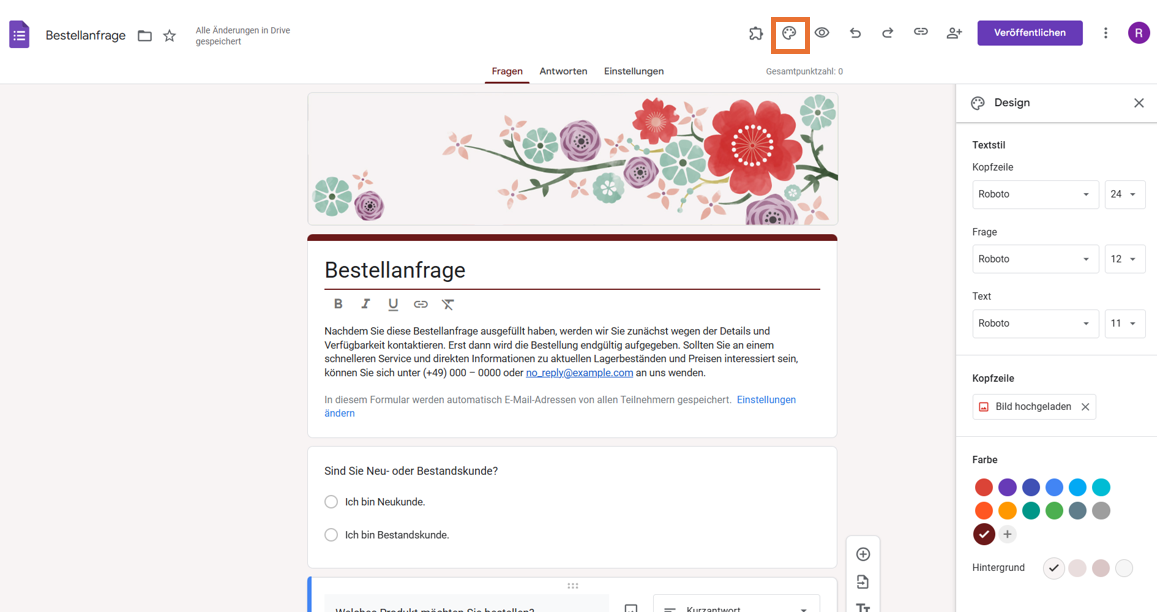The height and width of the screenshot is (612, 1157).
Task: Undo the last change
Action: click(x=854, y=32)
